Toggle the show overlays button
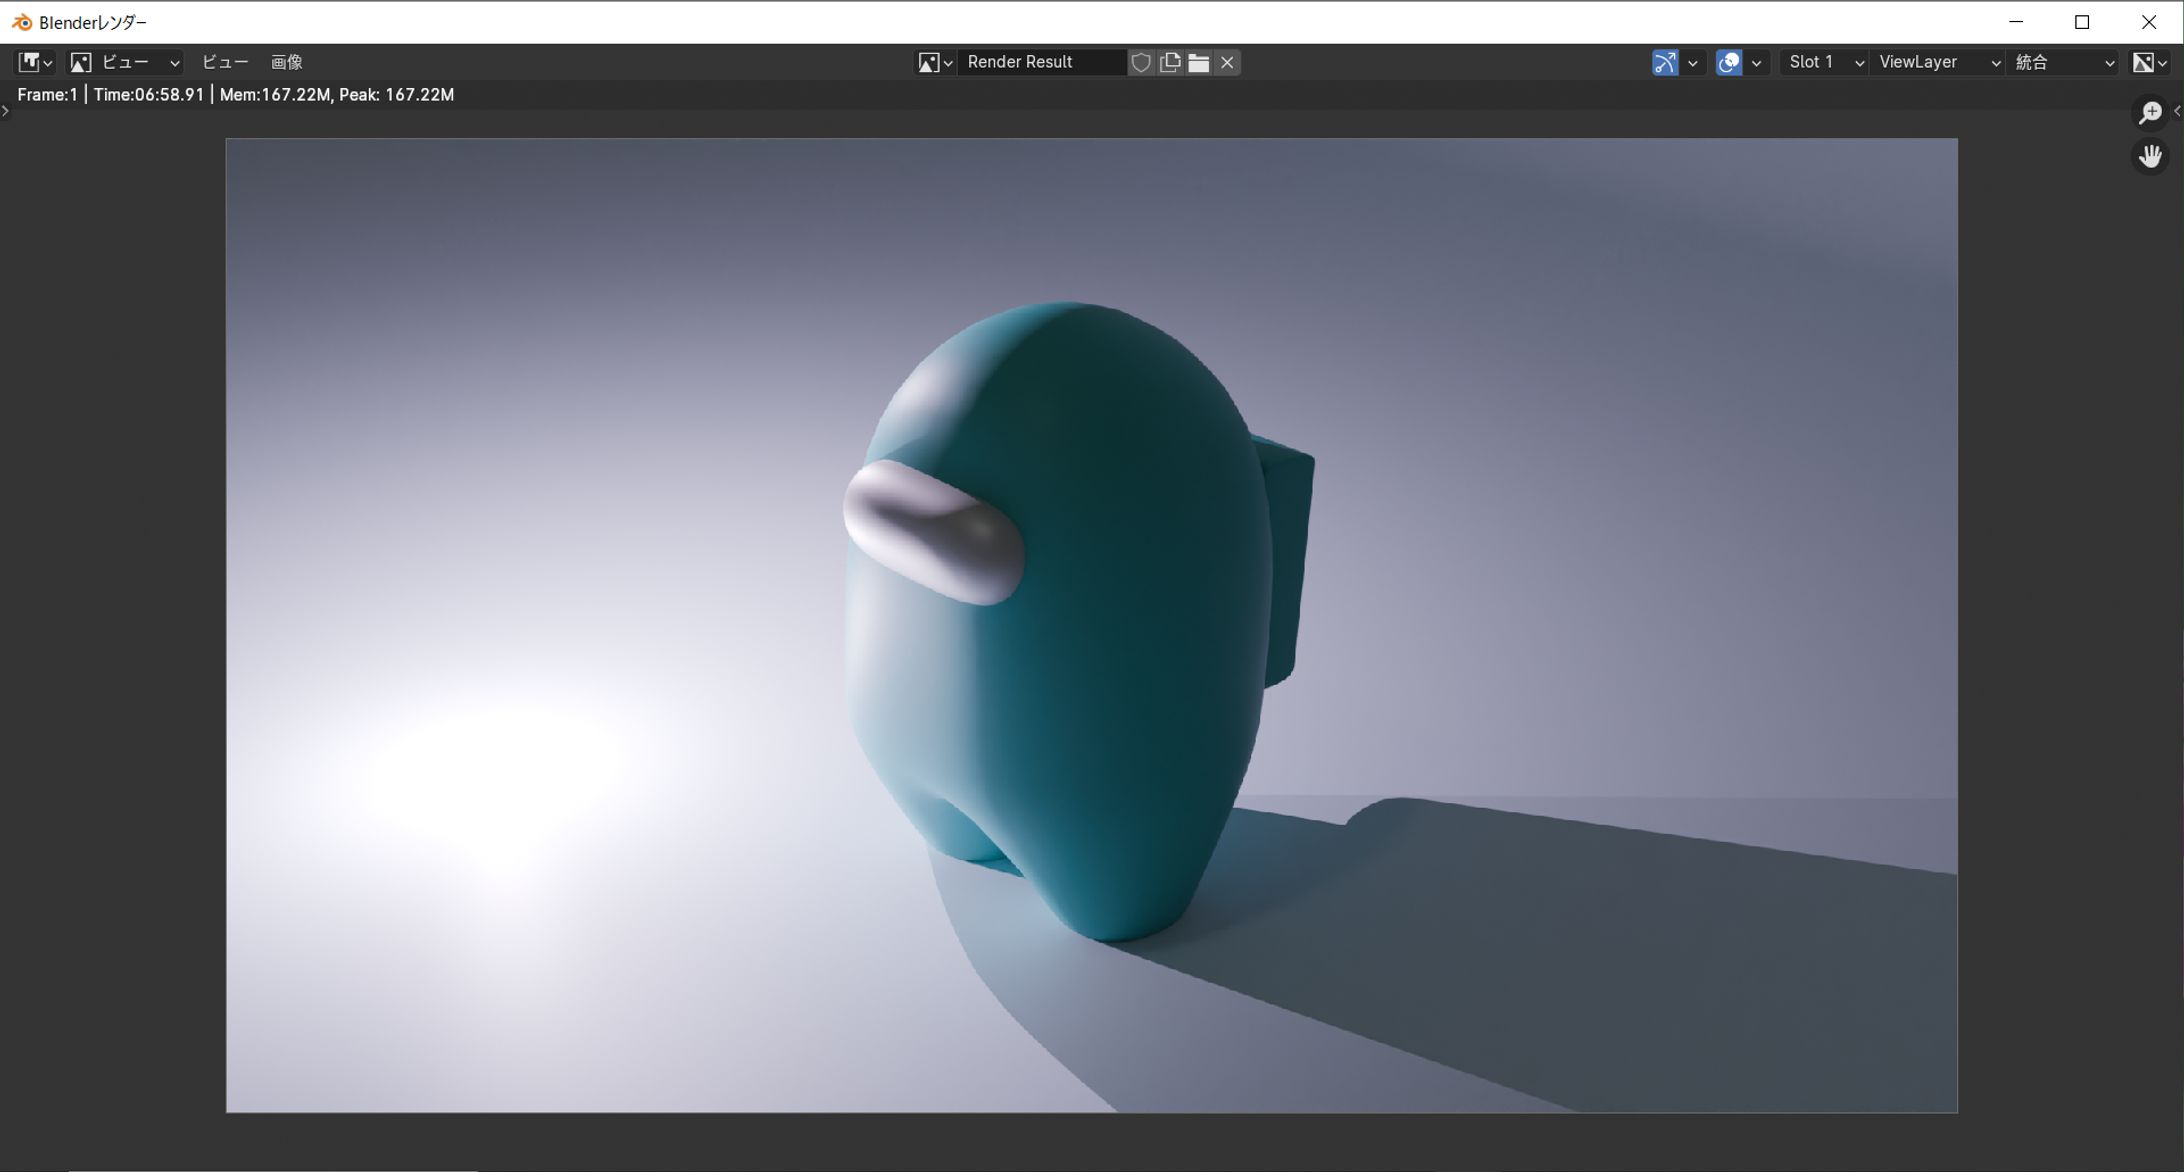Image resolution: width=2184 pixels, height=1172 pixels. [1728, 62]
